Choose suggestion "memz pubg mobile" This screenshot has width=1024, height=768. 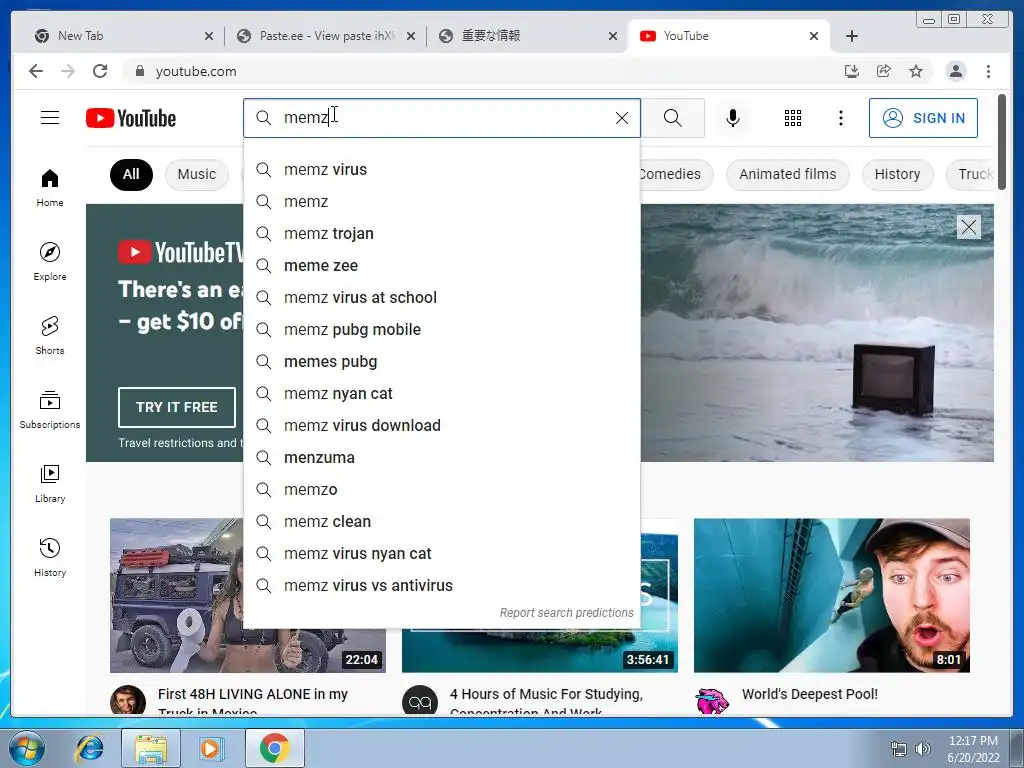coord(442,330)
